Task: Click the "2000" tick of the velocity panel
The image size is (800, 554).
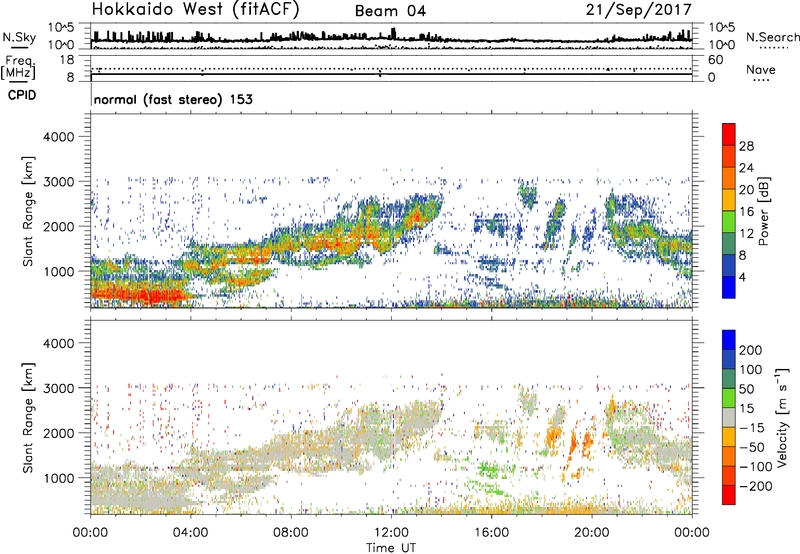Action: click(58, 433)
